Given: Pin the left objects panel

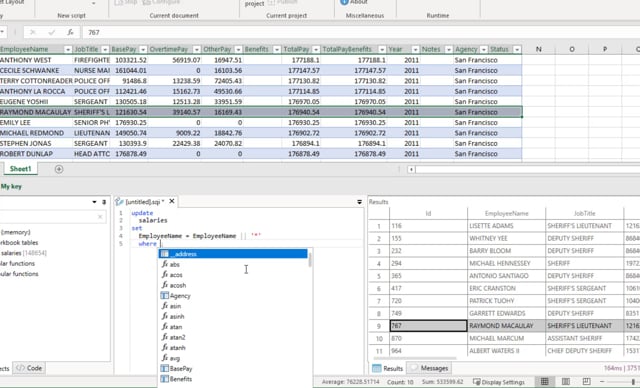Looking at the screenshot, I should (x=104, y=202).
